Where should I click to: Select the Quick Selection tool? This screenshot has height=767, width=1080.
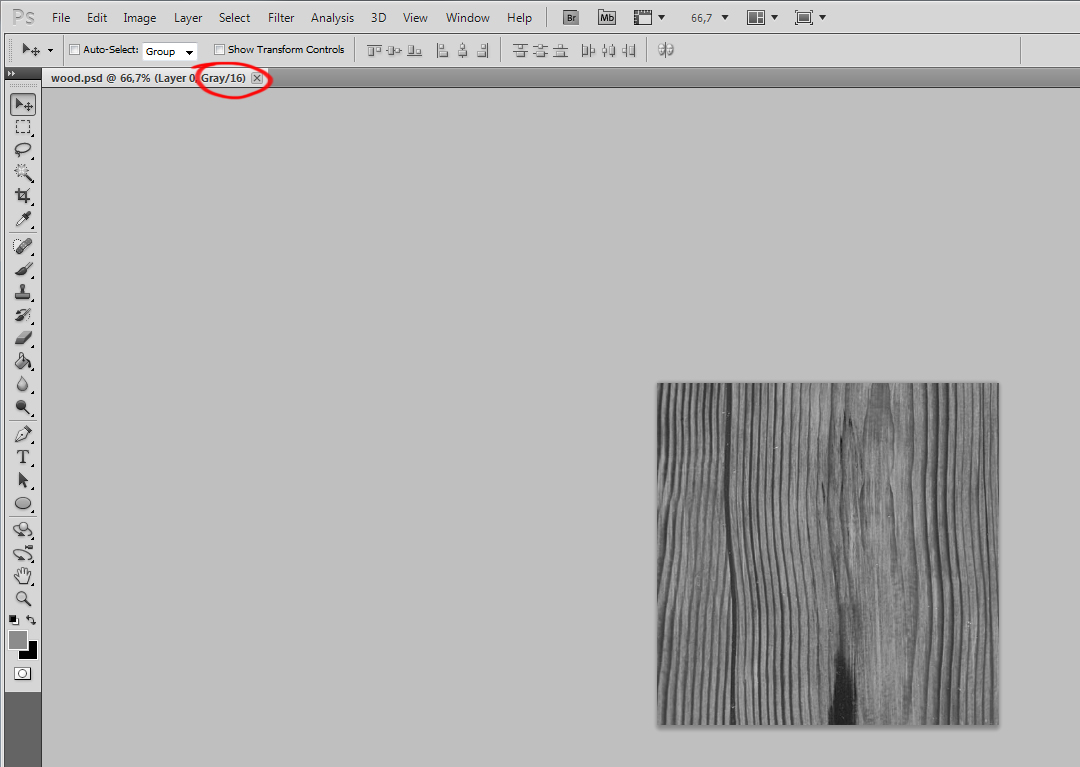pyautogui.click(x=23, y=173)
